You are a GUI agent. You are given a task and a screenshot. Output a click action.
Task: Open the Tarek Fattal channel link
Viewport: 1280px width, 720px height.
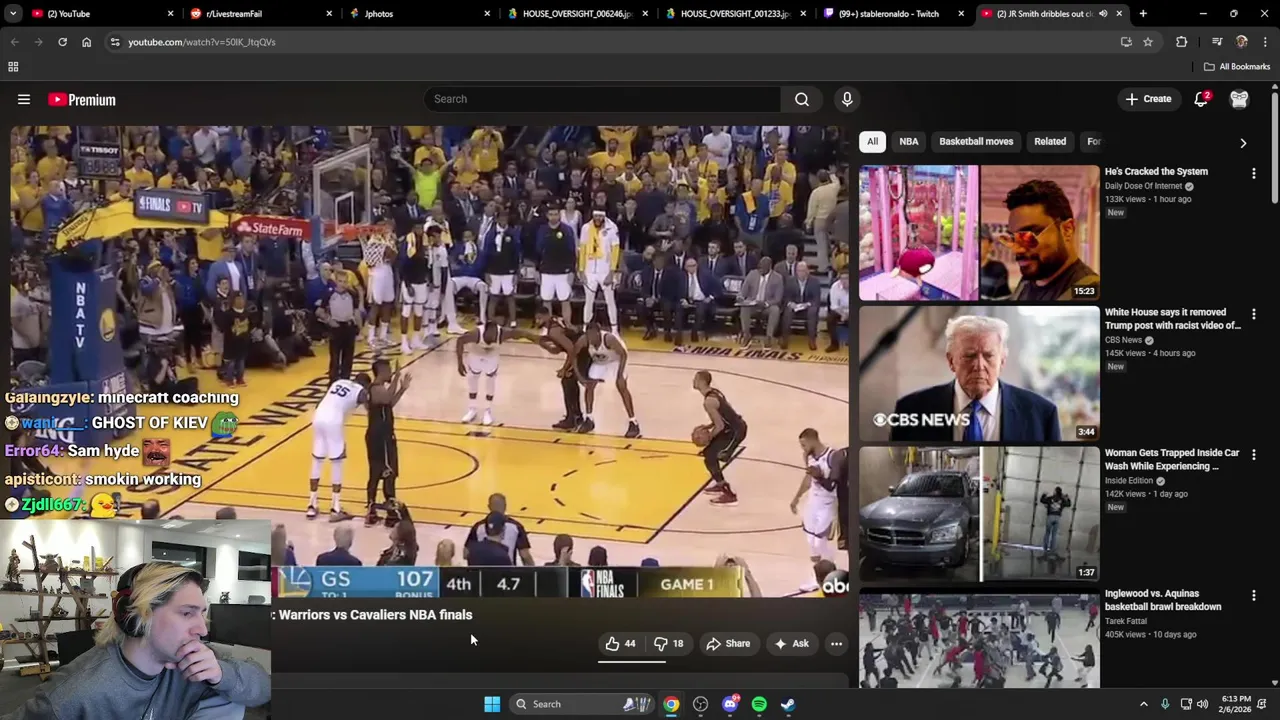coord(1126,621)
